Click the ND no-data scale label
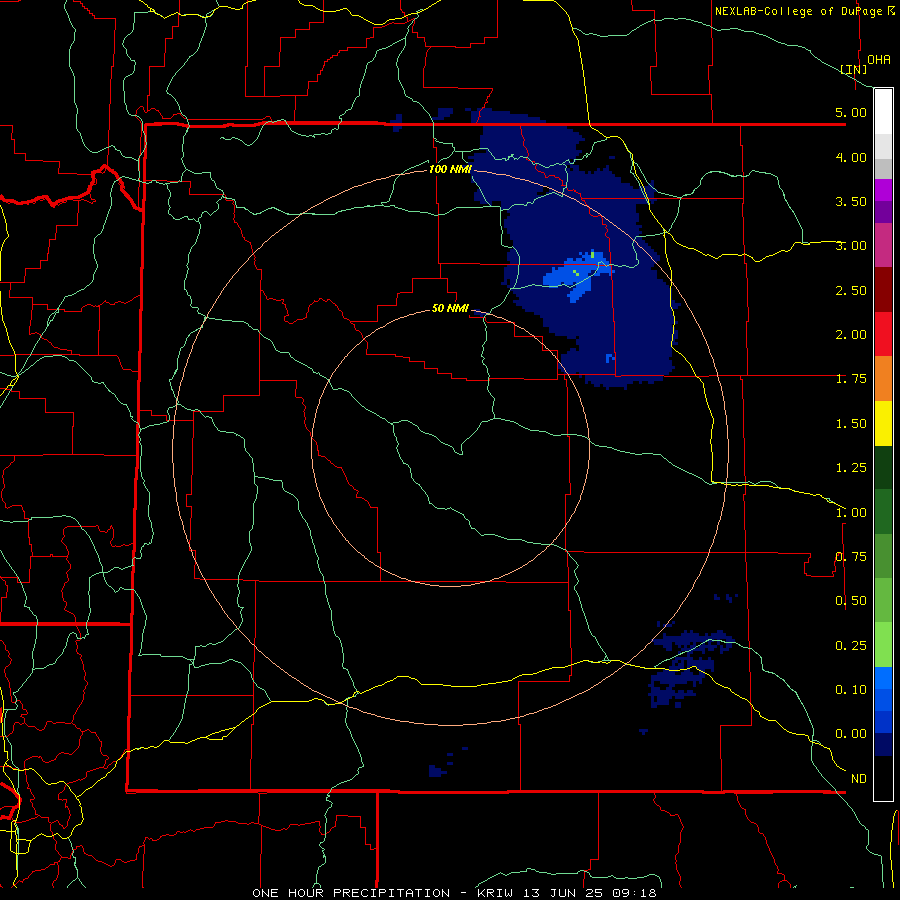The width and height of the screenshot is (900, 900). pyautogui.click(x=859, y=779)
